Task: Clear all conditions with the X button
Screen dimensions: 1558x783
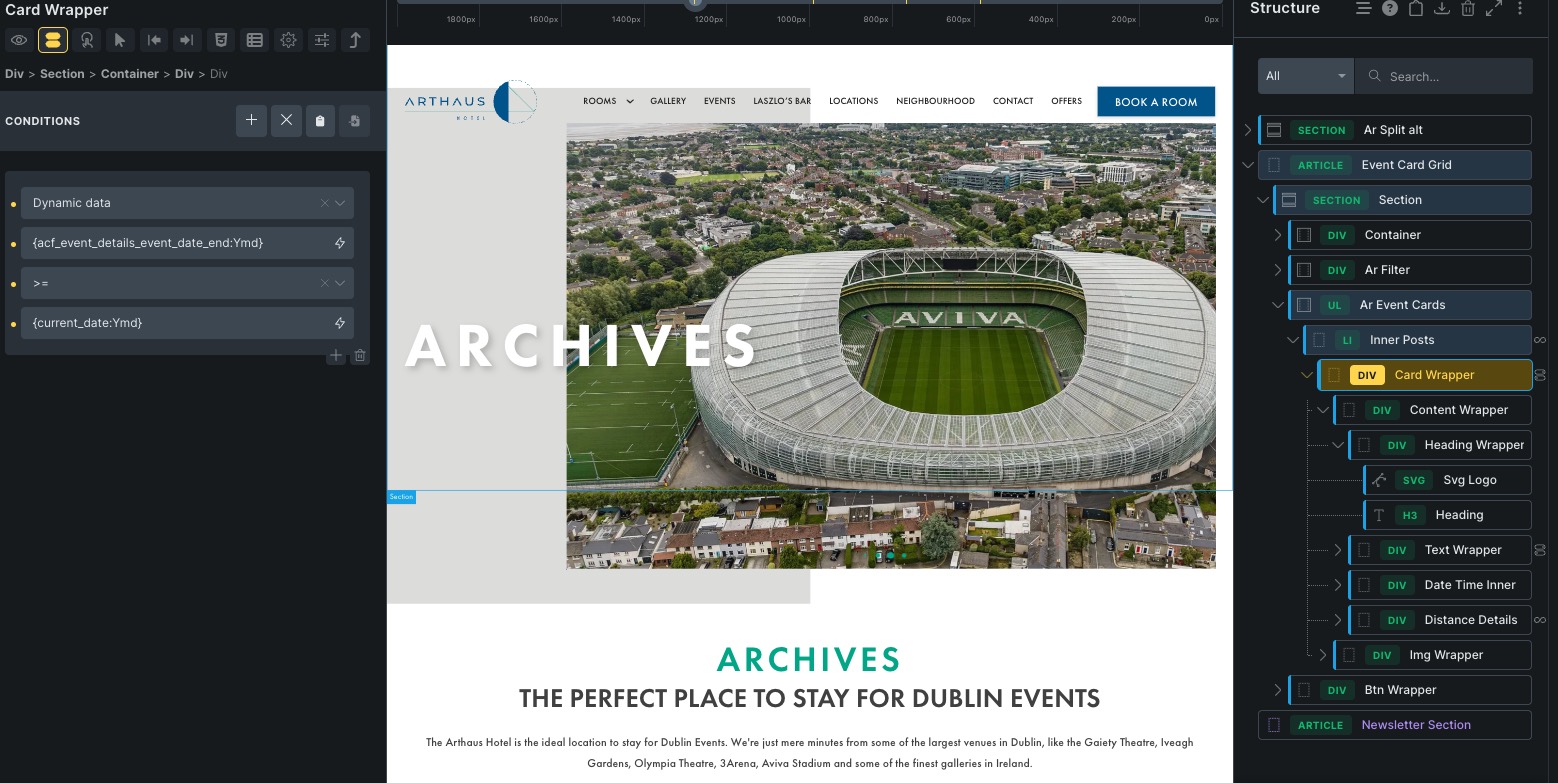Action: coord(286,121)
